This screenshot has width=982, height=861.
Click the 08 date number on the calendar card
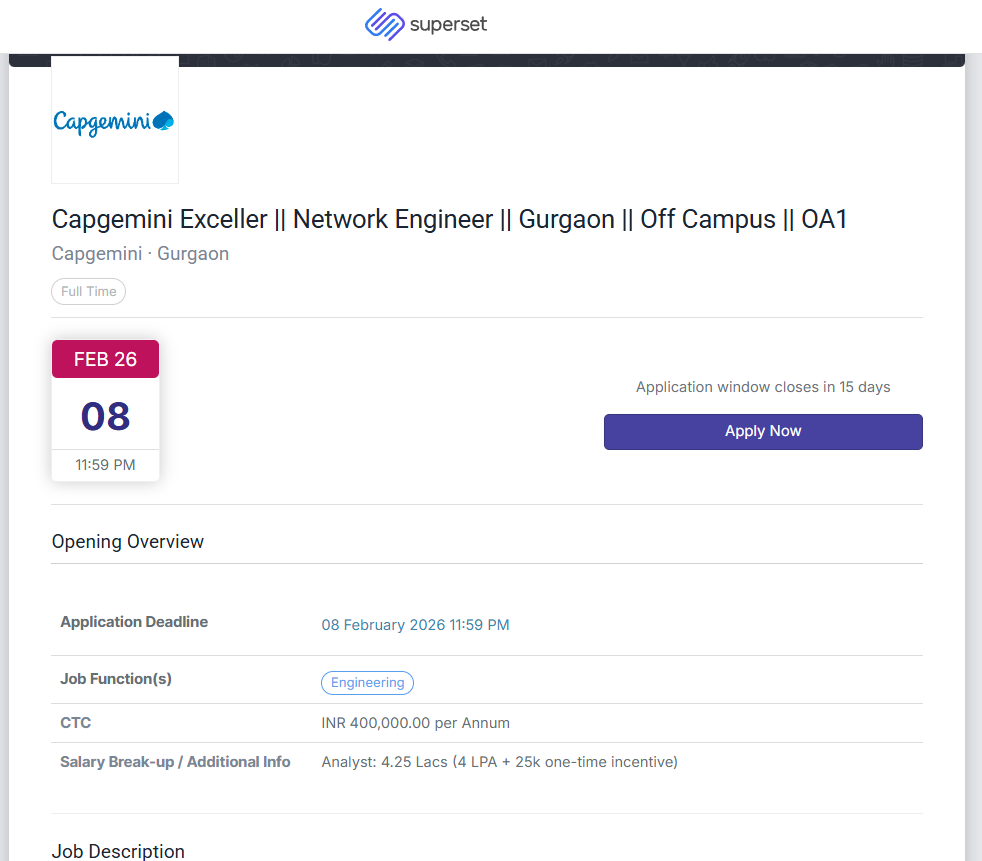pyautogui.click(x=105, y=416)
